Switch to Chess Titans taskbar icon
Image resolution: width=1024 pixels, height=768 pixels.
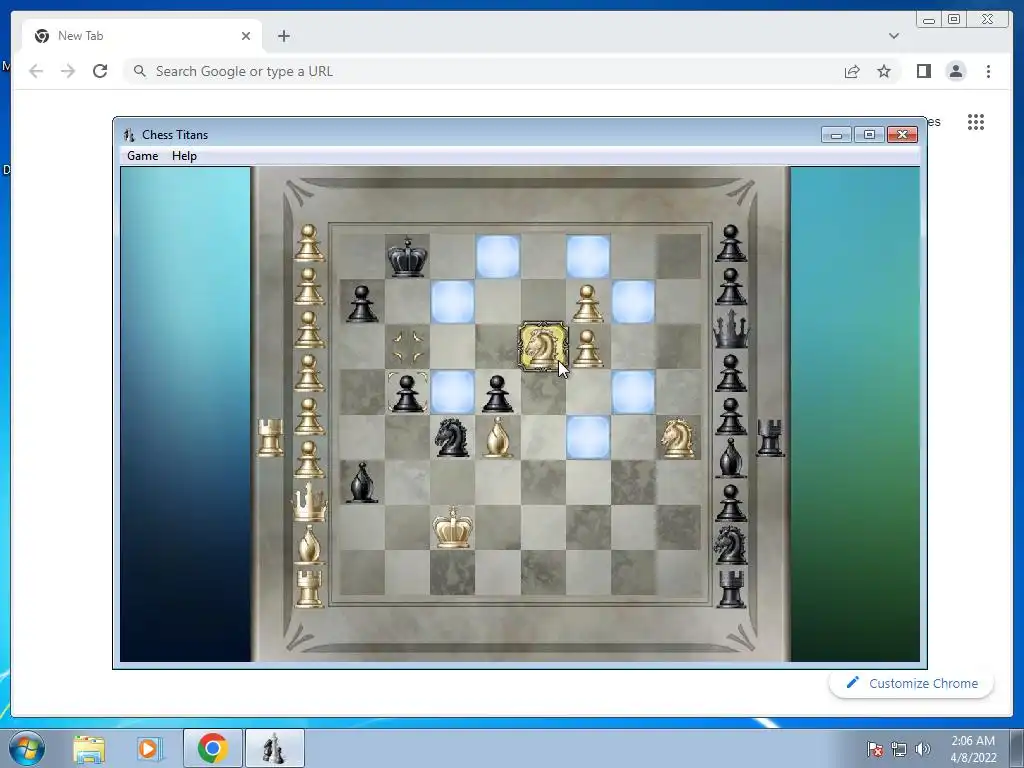[x=274, y=748]
